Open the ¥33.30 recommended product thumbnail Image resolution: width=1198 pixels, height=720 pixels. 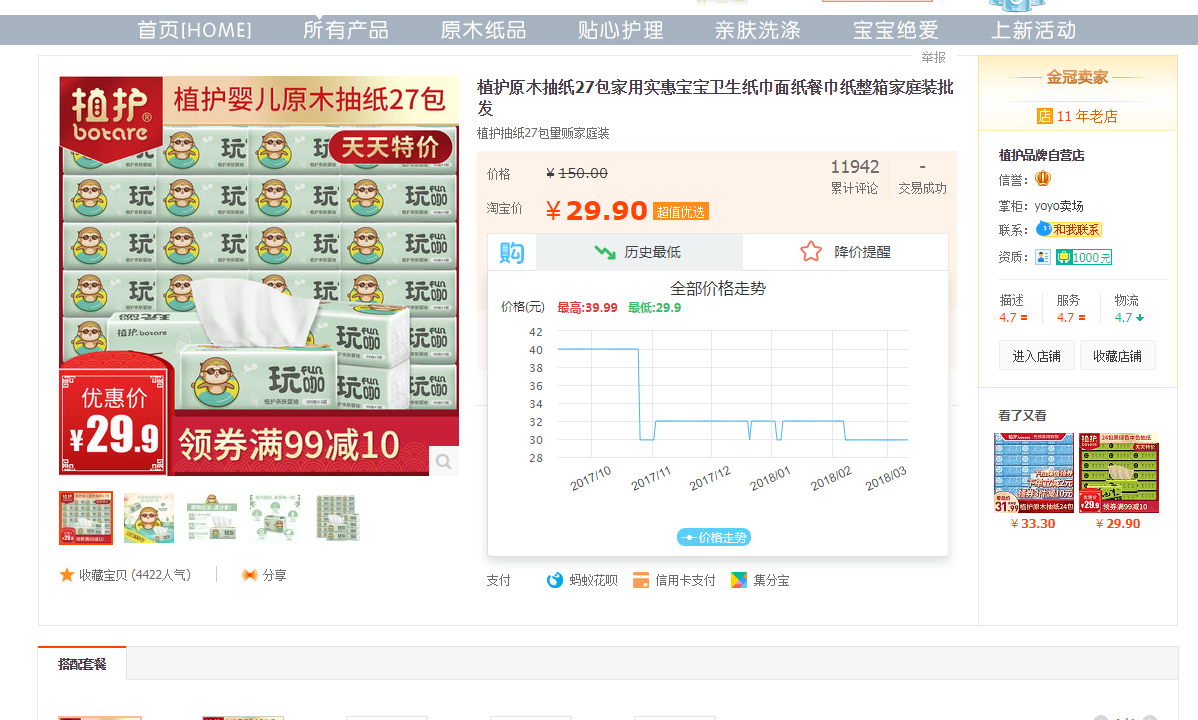pos(1034,473)
